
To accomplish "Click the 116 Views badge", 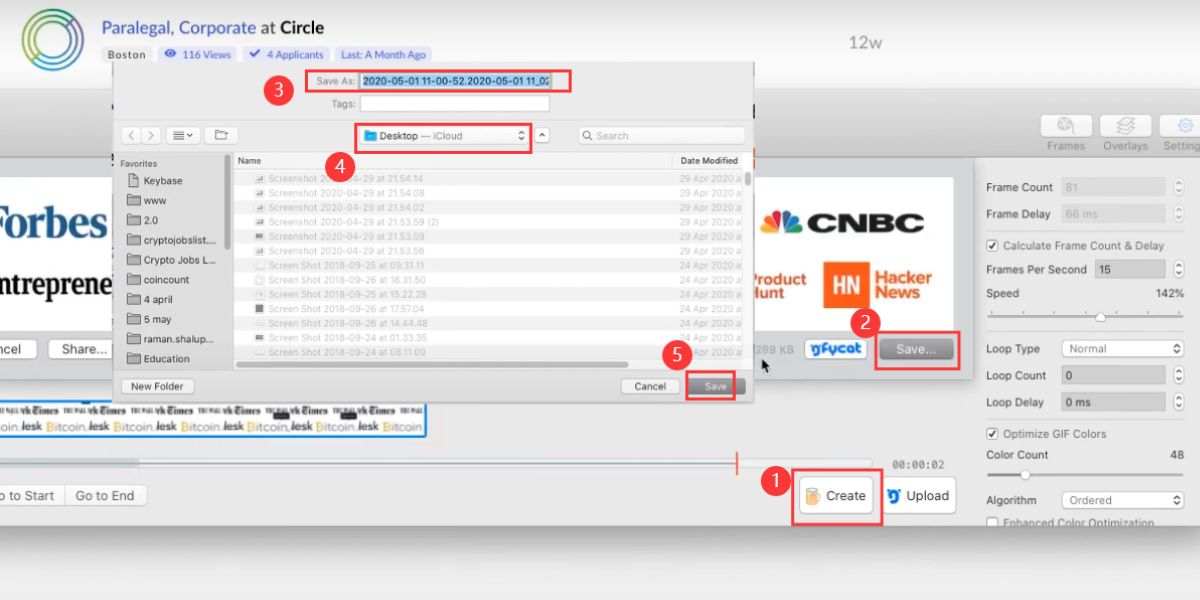I will 198,55.
